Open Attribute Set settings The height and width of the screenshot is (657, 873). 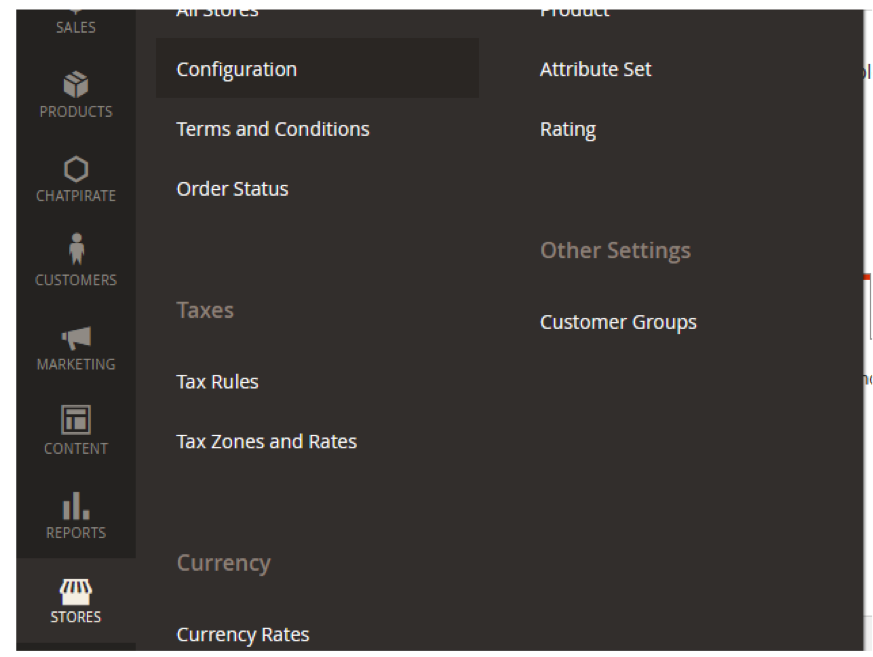coord(595,69)
